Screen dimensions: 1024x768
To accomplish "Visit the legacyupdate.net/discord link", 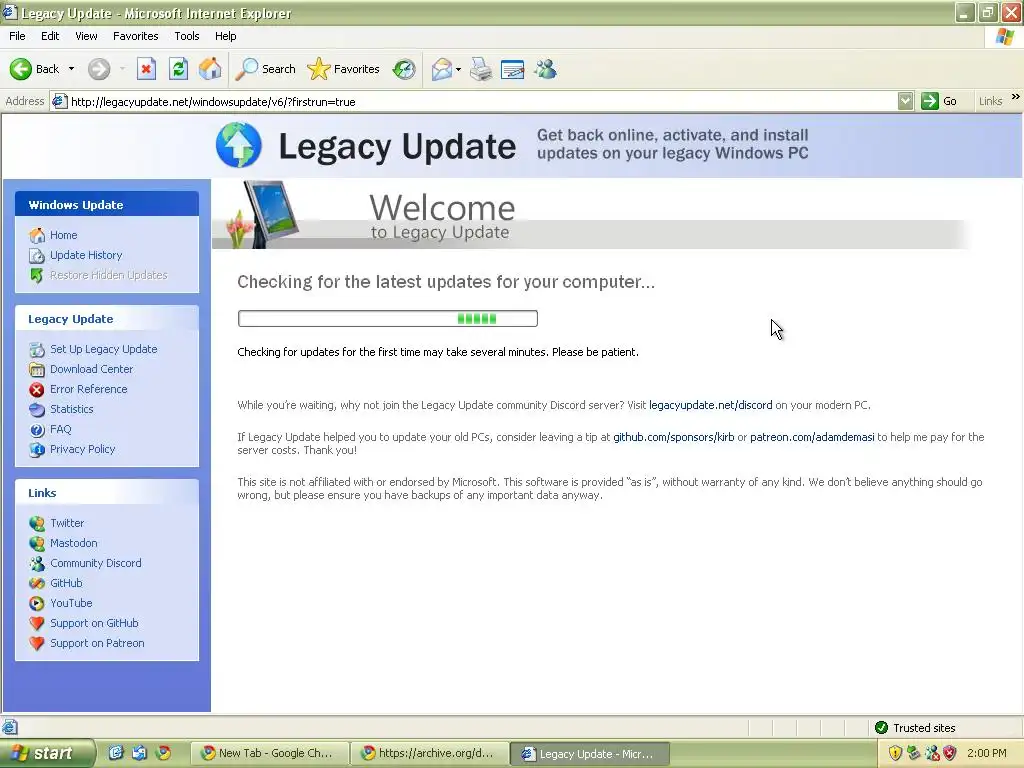I will pyautogui.click(x=711, y=406).
